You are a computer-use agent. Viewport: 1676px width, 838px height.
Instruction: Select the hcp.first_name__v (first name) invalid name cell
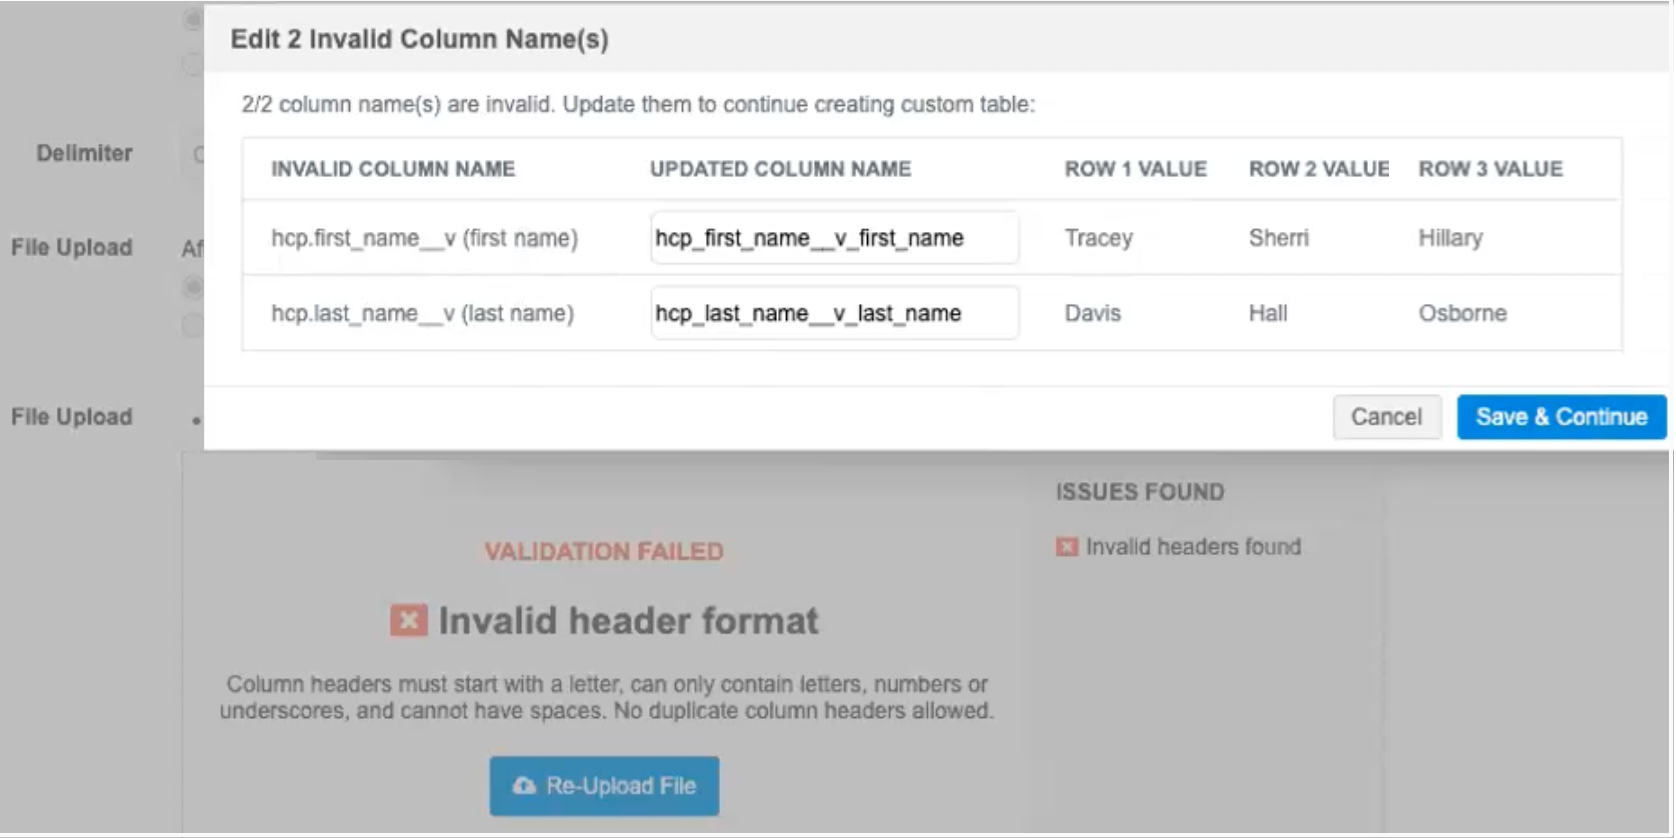click(424, 238)
